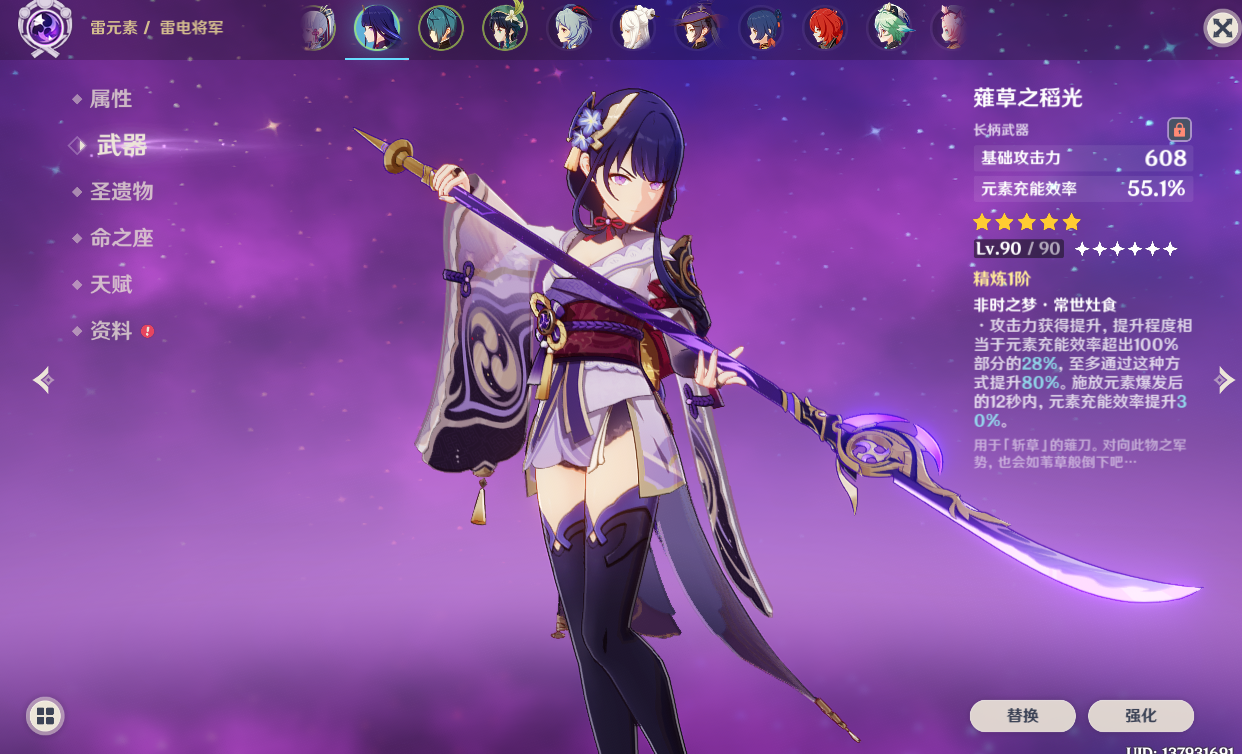Go to the 天赋 talents tab
Screen dimensions: 1242x754
(110, 285)
